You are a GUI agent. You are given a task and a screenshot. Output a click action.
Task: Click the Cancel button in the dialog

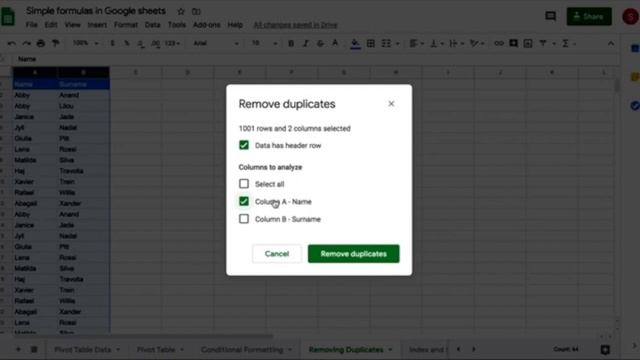pyautogui.click(x=277, y=253)
